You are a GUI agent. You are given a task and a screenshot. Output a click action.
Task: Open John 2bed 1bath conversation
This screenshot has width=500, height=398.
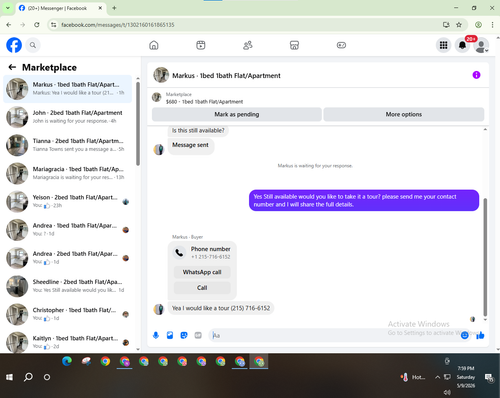(68, 117)
